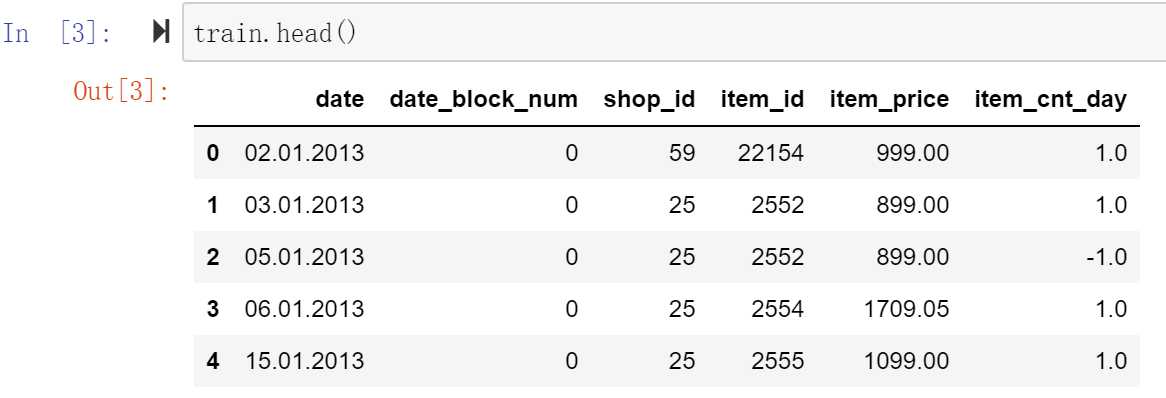Click the shop_id column header
Image resolution: width=1166 pixels, height=398 pixels.
pyautogui.click(x=649, y=100)
